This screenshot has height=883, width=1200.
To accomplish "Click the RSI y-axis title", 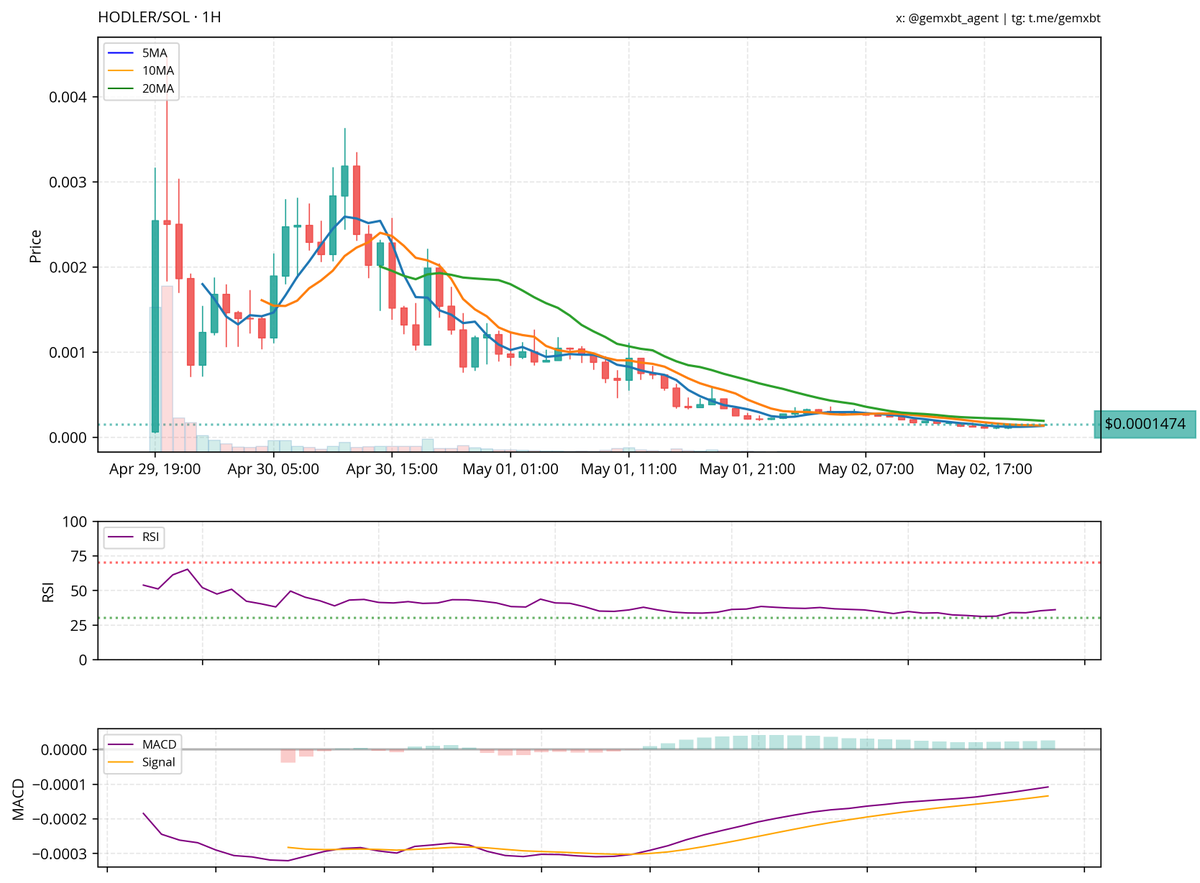I will click(x=47, y=591).
